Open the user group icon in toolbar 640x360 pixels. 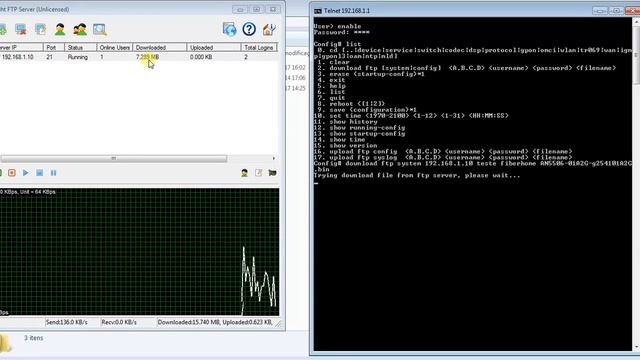80,29
